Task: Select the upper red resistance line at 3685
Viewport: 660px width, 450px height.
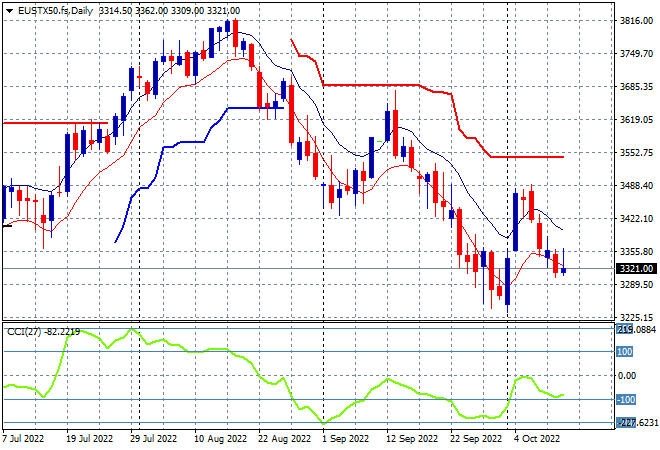Action: click(370, 85)
